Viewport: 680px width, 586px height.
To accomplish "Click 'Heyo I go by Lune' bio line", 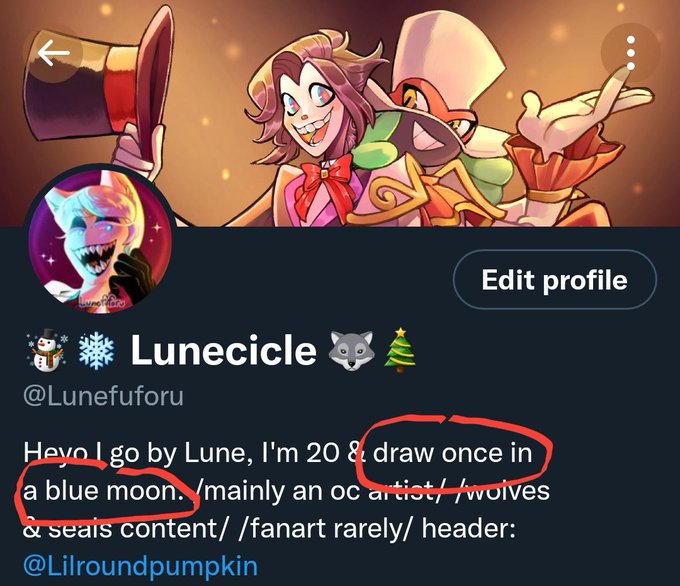I will (x=138, y=454).
